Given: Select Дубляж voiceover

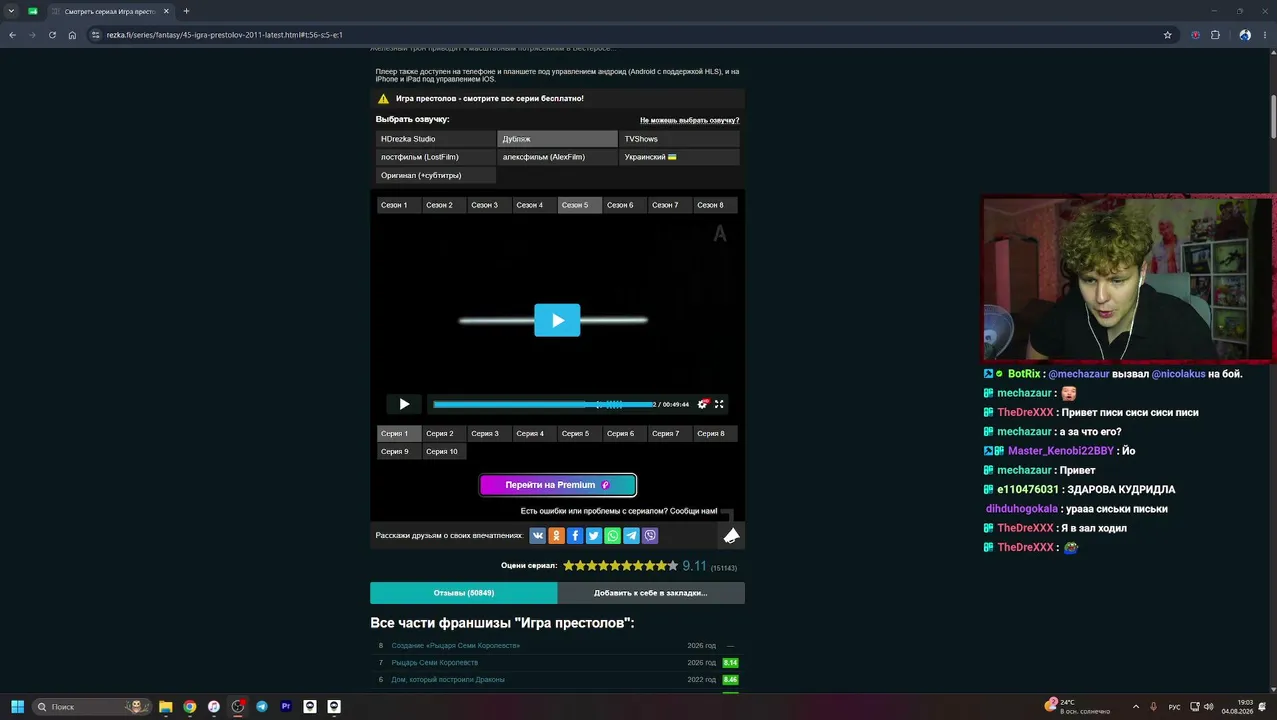Looking at the screenshot, I should coord(557,139).
